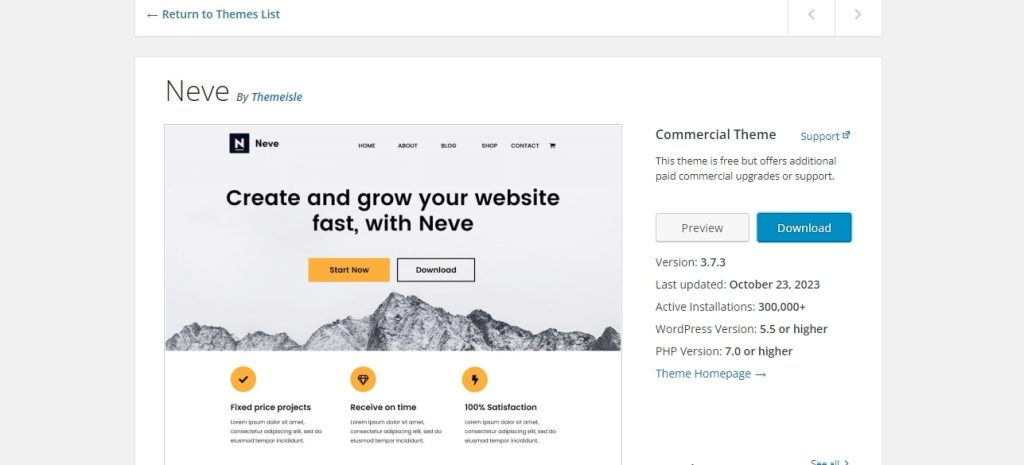Preview the Neve theme
The height and width of the screenshot is (465, 1024).
[x=702, y=227]
